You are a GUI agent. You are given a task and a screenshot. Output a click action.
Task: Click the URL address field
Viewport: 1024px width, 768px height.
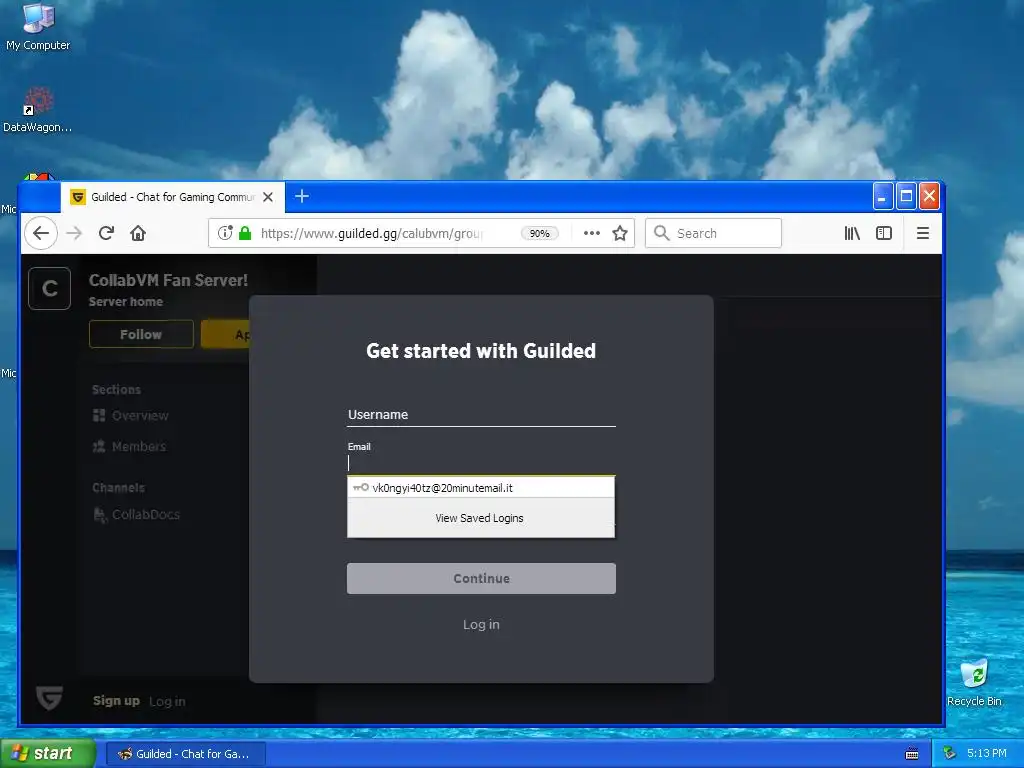(x=372, y=233)
